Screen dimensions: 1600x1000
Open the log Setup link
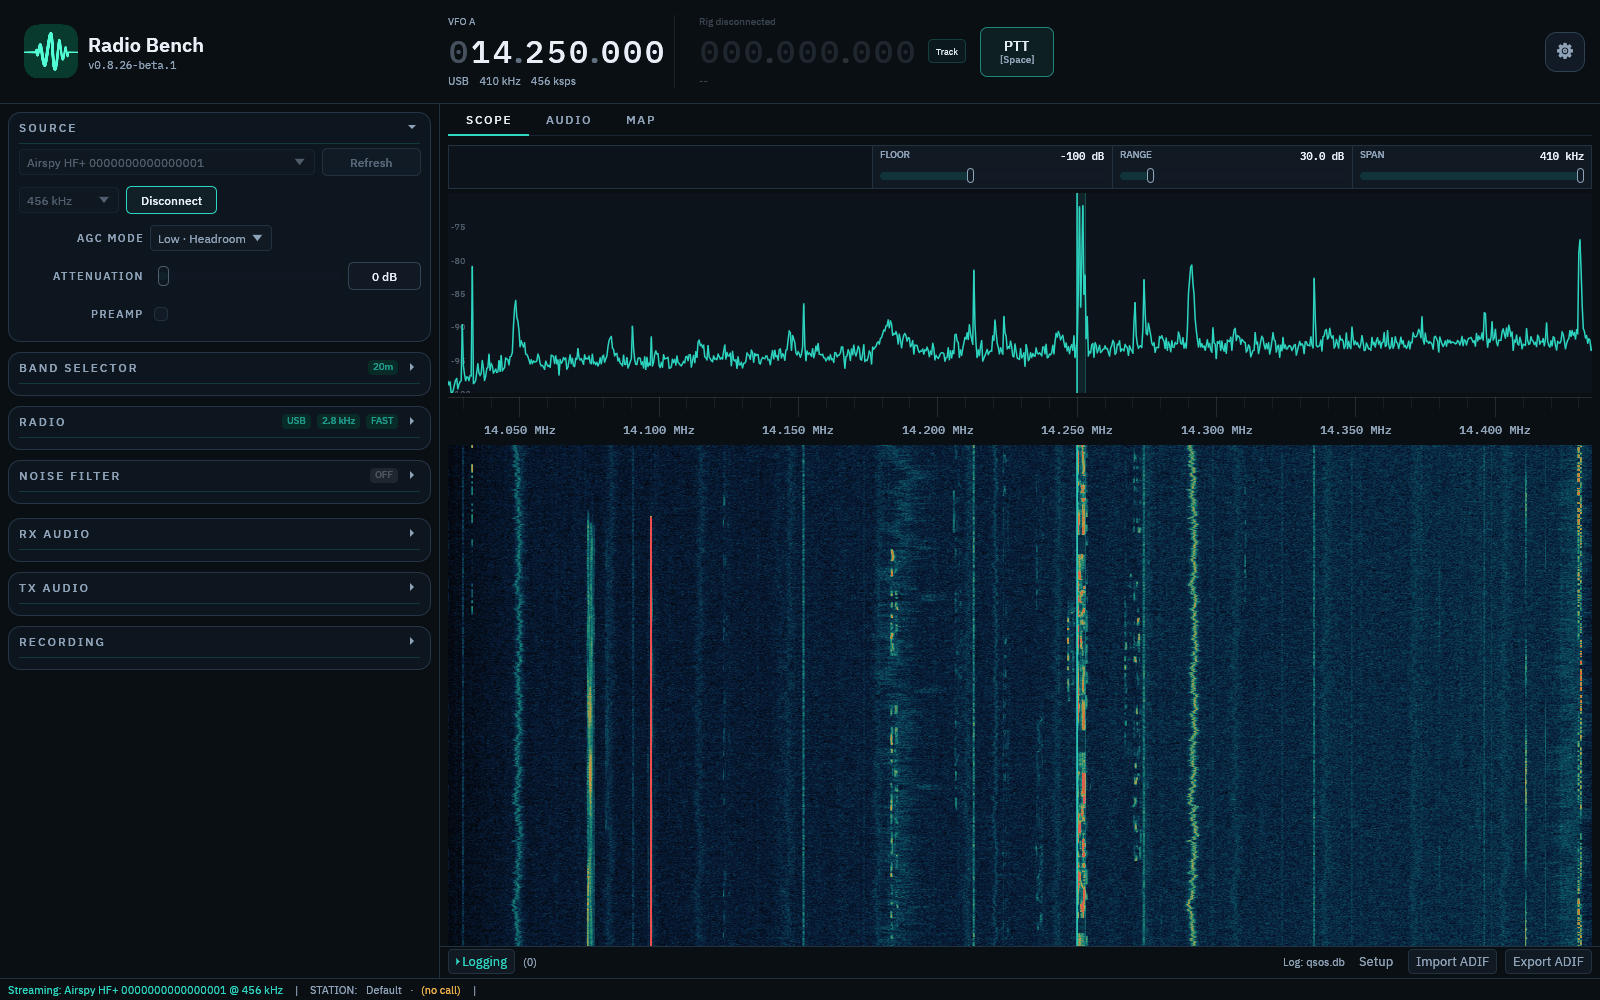(1375, 961)
